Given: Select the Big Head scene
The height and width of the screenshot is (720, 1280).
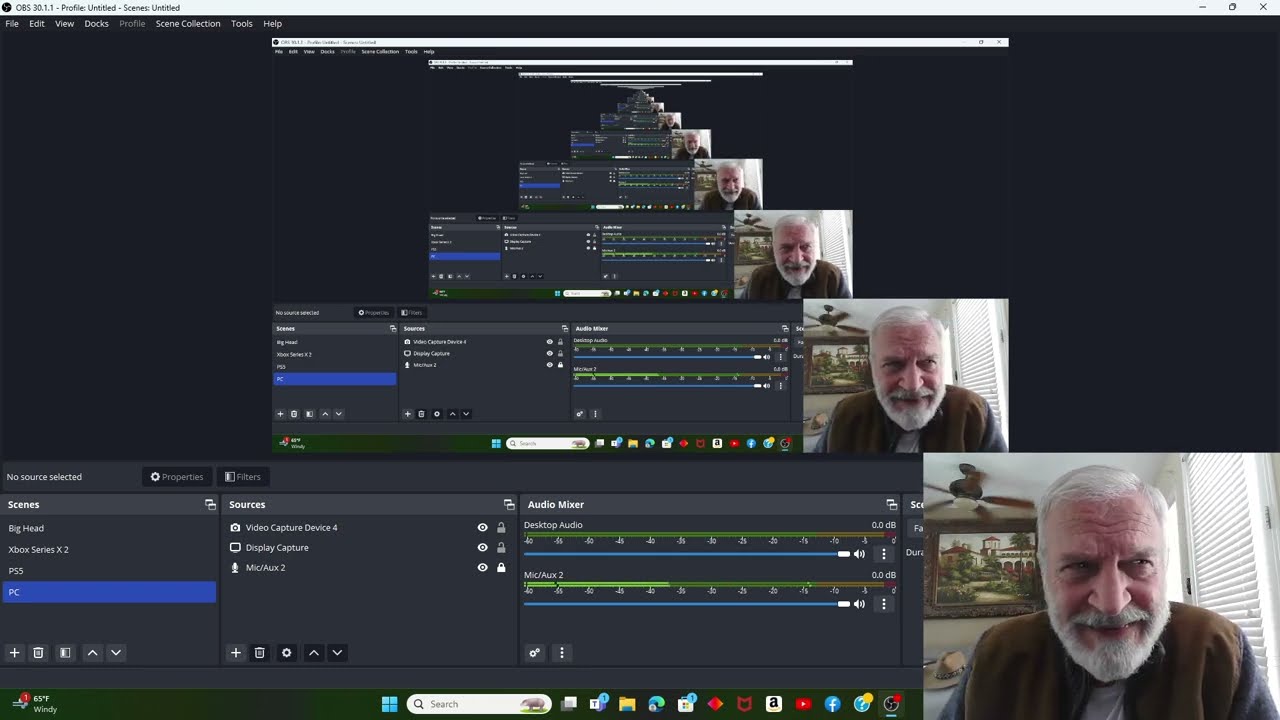Looking at the screenshot, I should 109,528.
